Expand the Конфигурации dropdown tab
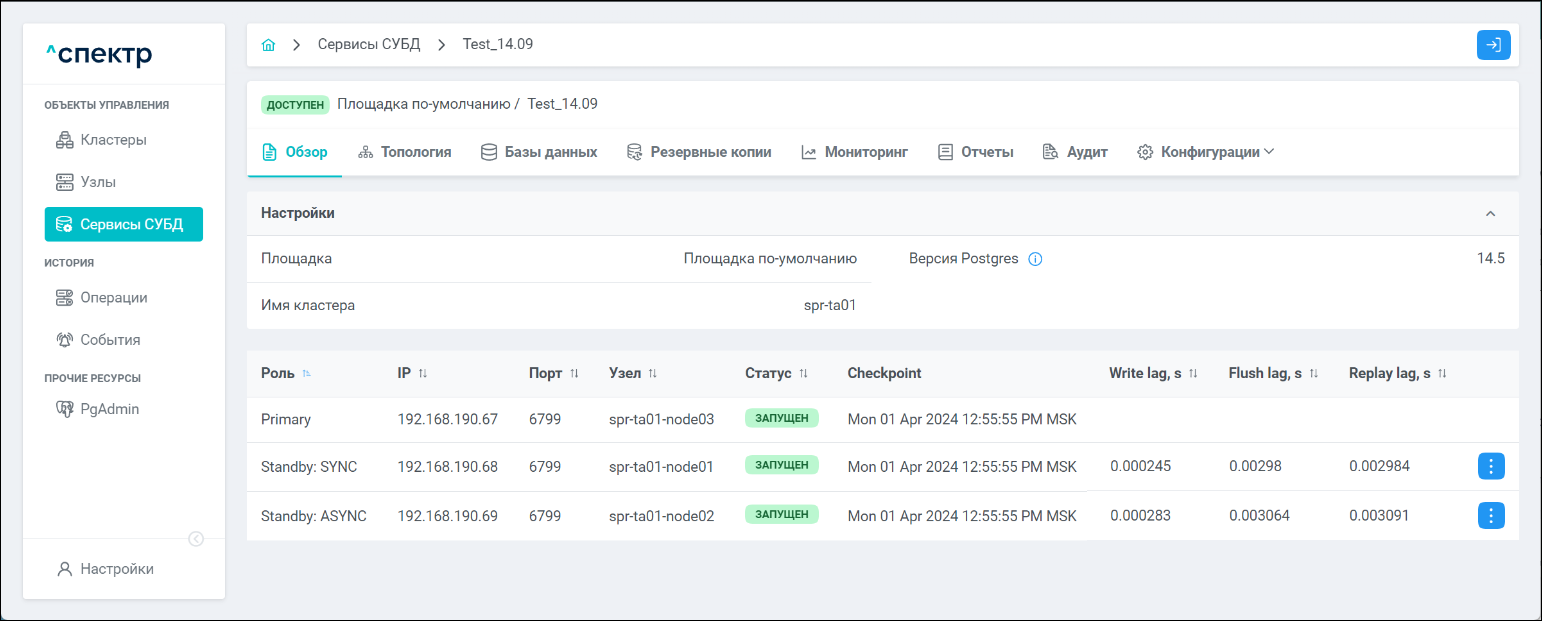The width and height of the screenshot is (1543, 622). [1206, 152]
